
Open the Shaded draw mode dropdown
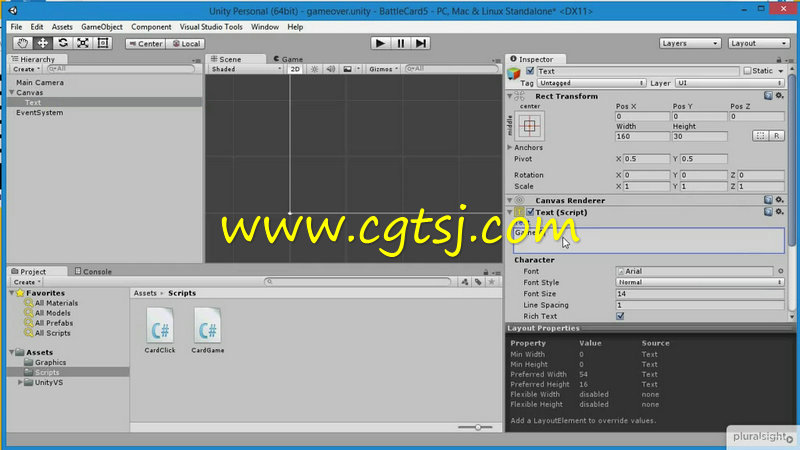coord(246,69)
